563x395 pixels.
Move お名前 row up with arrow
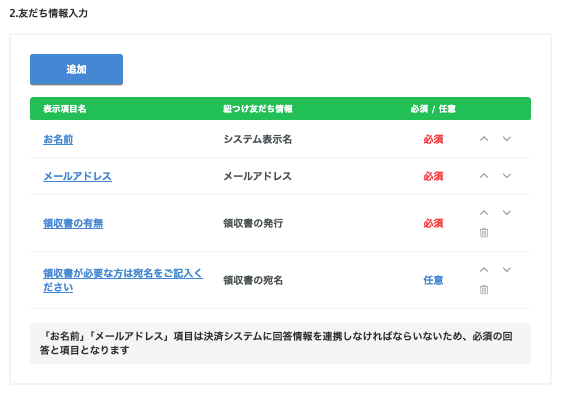tap(484, 139)
